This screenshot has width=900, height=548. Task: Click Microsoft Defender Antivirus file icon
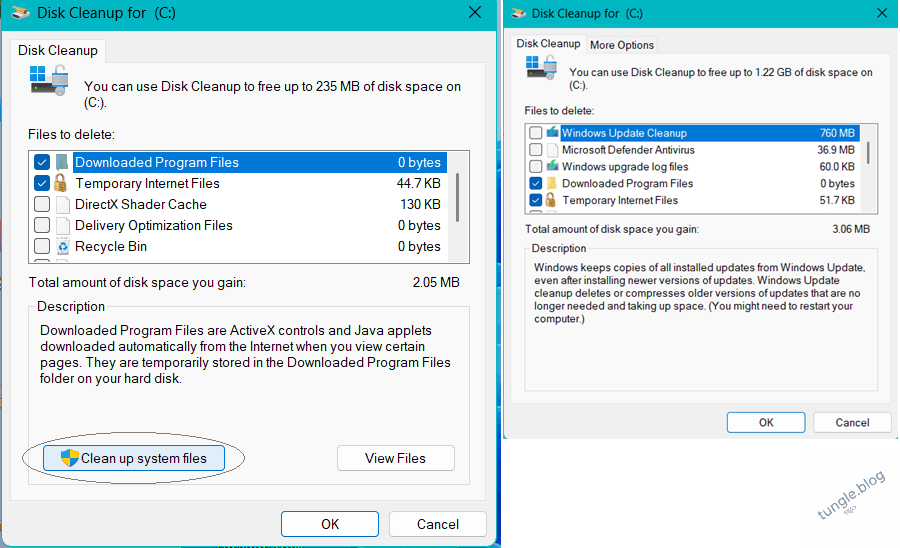(x=552, y=150)
